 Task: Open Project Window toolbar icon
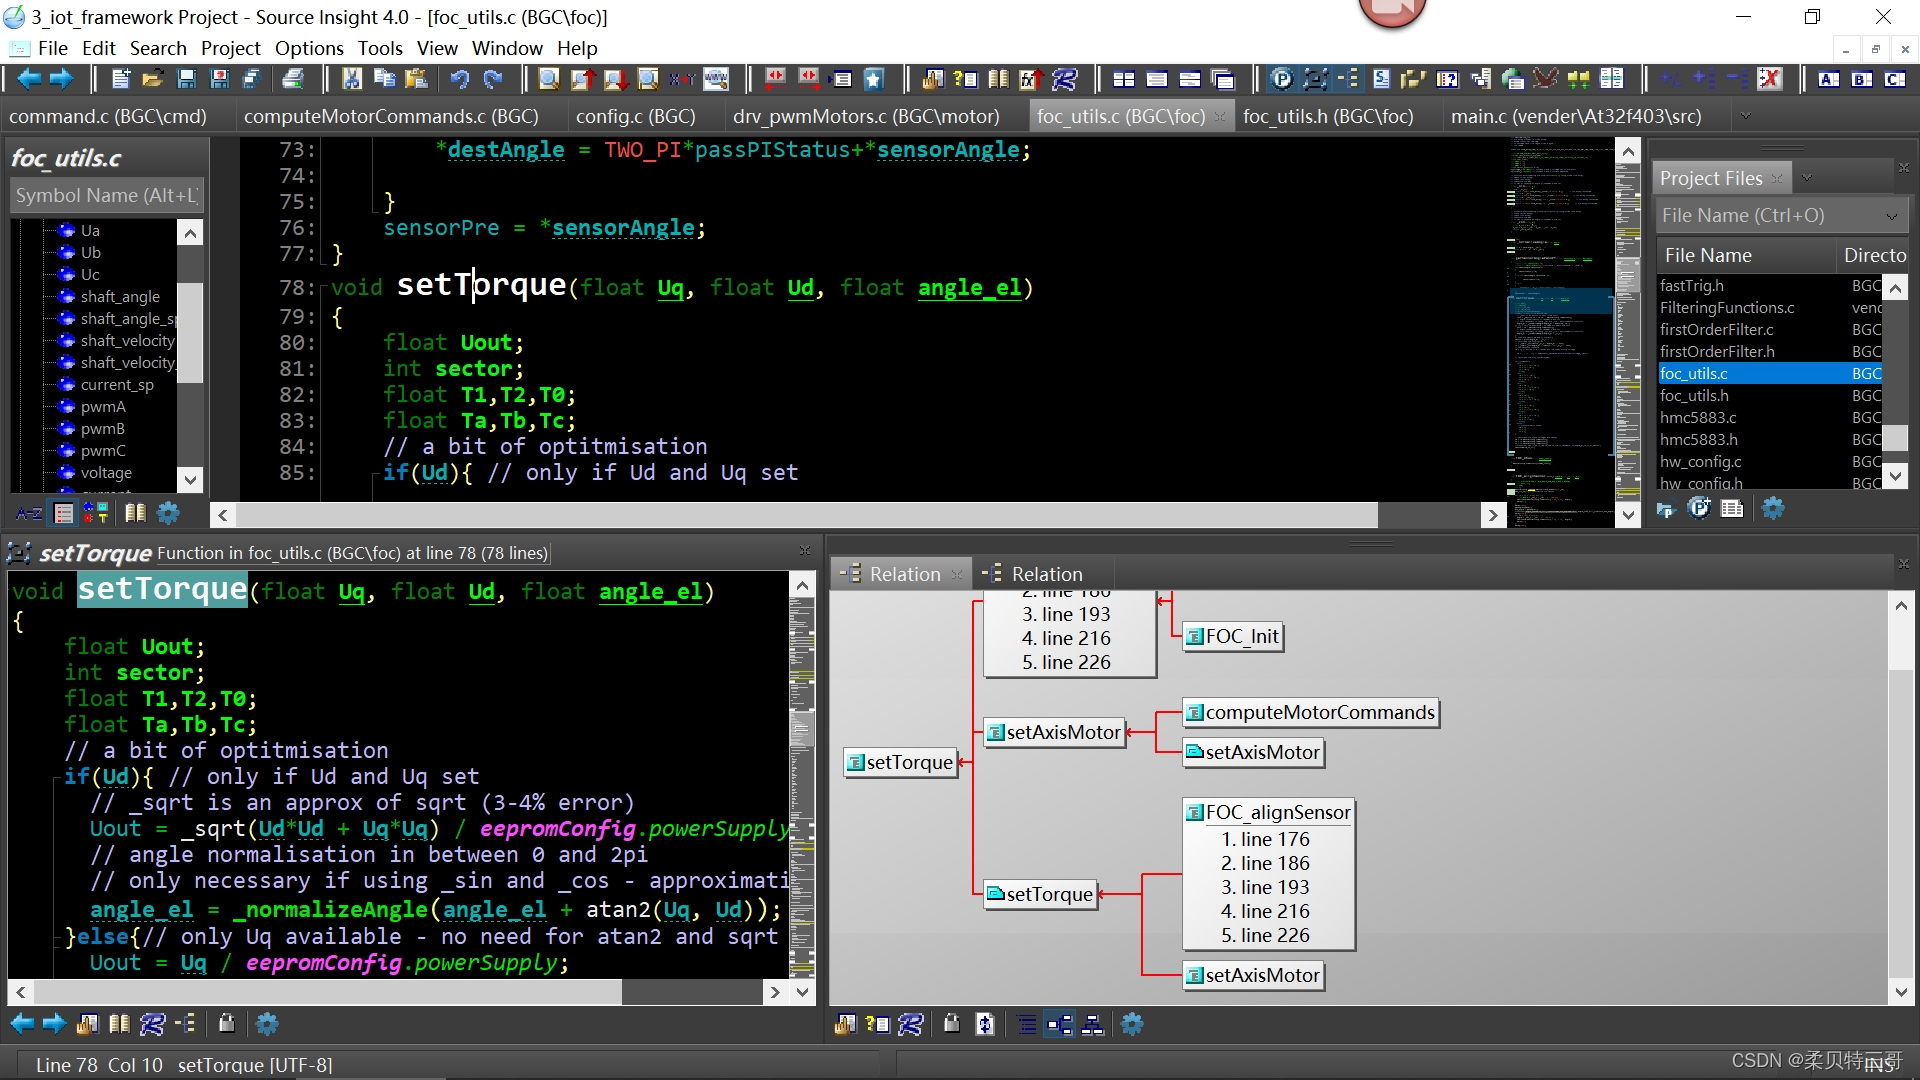tap(1281, 79)
